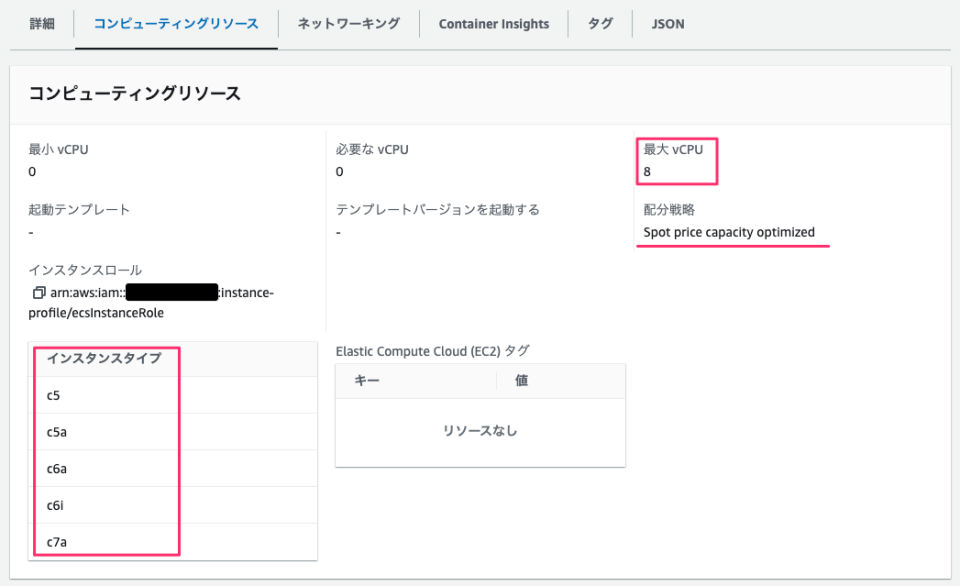Screen dimensions: 960x586
Task: Open the JSON tab
Action: click(x=666, y=23)
